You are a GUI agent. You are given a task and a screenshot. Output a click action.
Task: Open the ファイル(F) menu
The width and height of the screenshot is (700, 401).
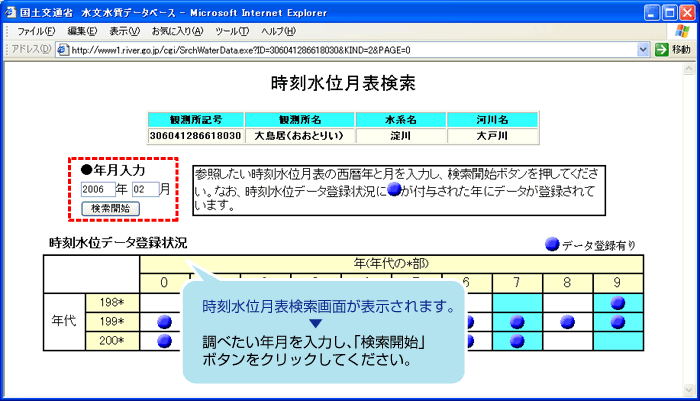[x=35, y=31]
